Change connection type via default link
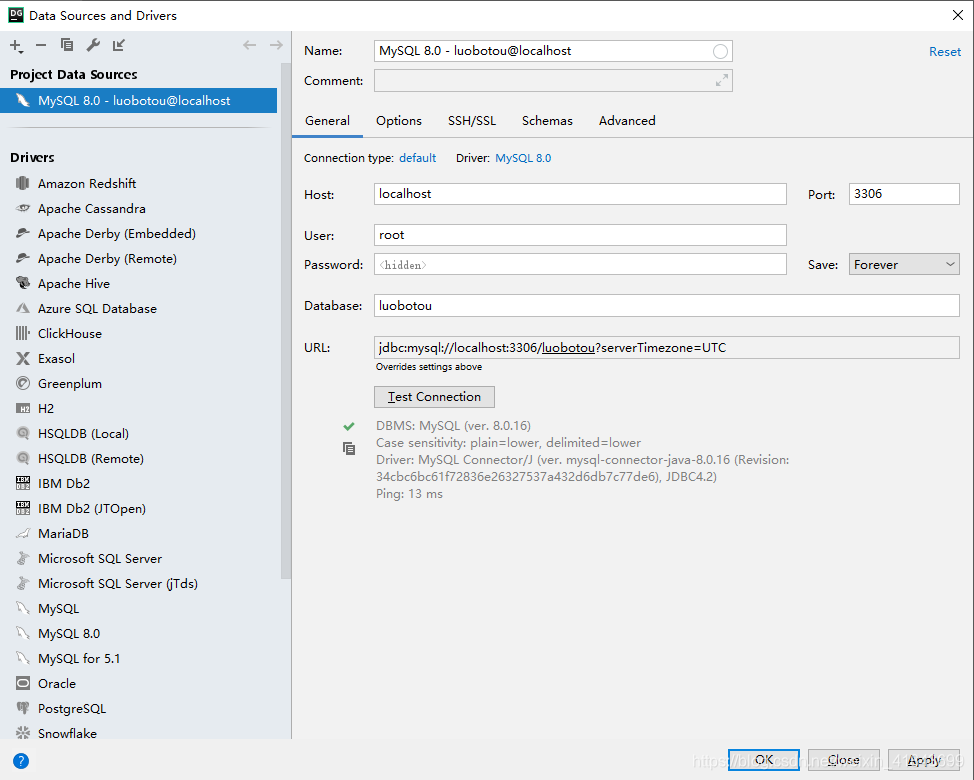This screenshot has height=780, width=974. pos(417,158)
